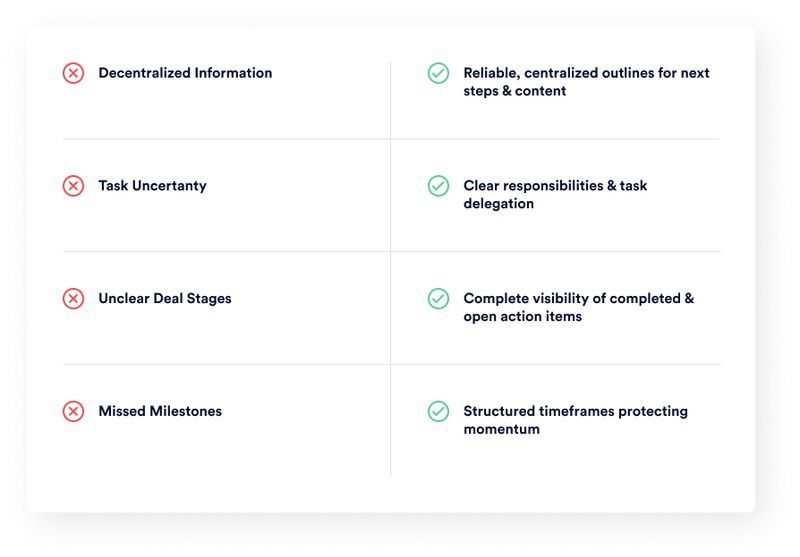Select the Task Uncertanty label

point(153,186)
